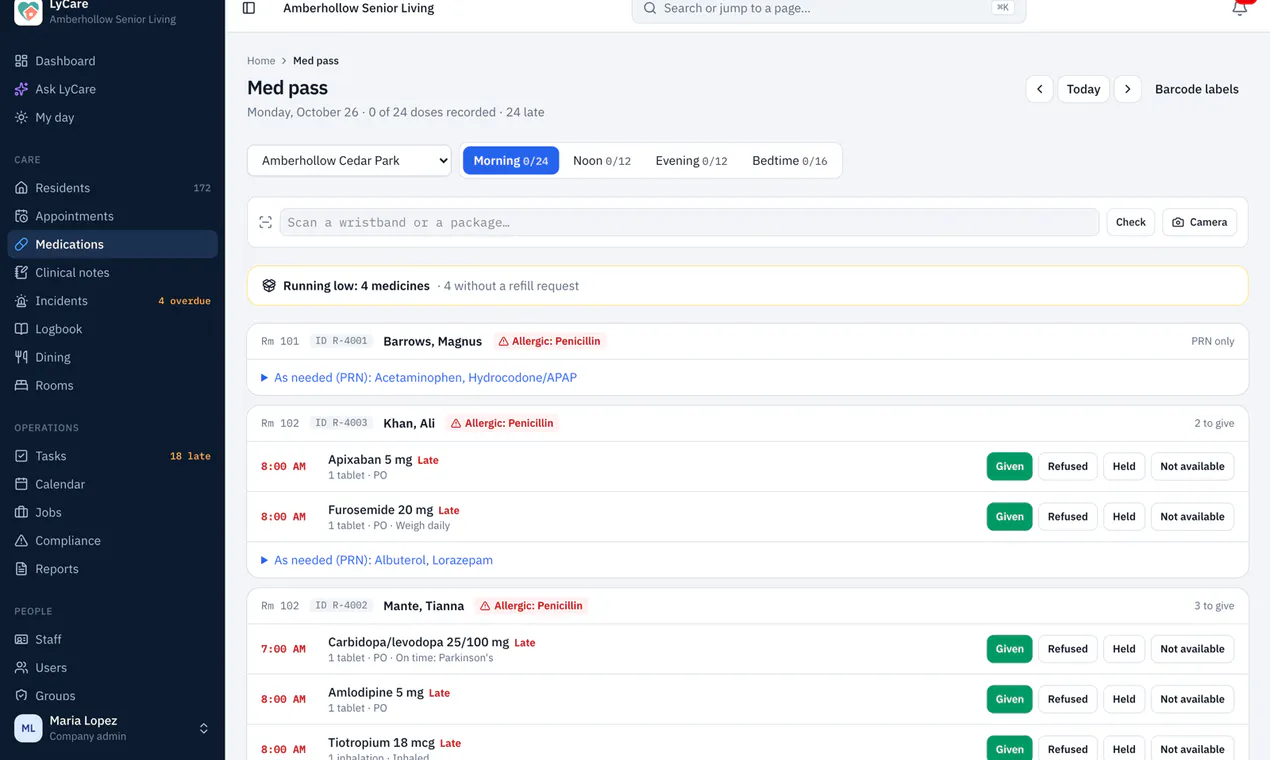The width and height of the screenshot is (1270, 760).
Task: Open the Running low medicines banner
Action: tap(747, 286)
